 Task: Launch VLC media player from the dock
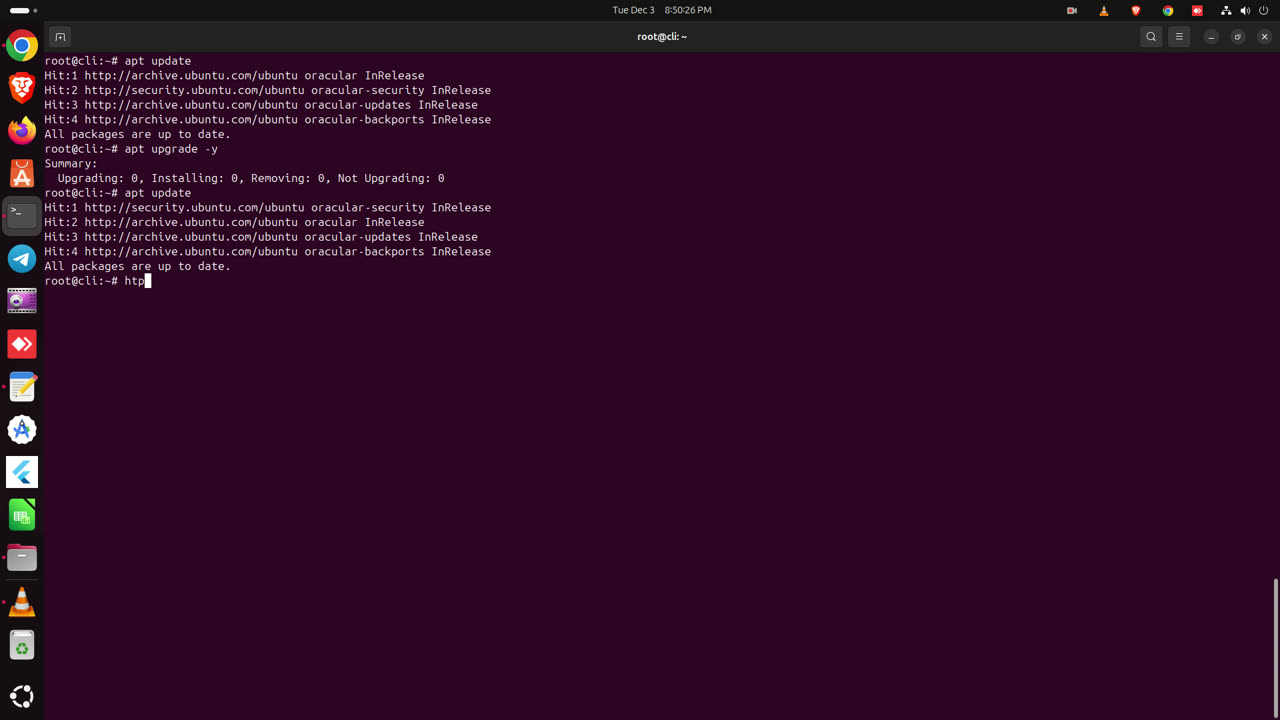tap(22, 602)
